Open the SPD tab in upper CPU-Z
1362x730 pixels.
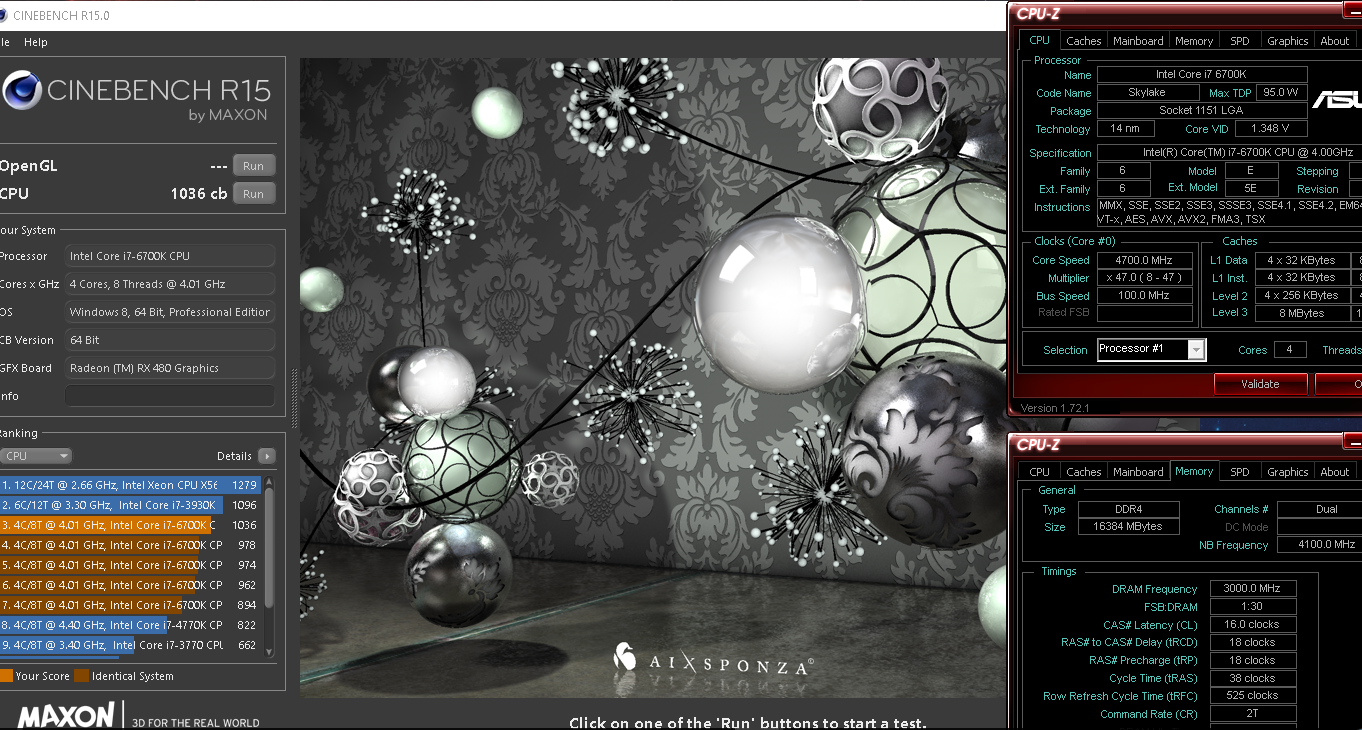click(1240, 41)
